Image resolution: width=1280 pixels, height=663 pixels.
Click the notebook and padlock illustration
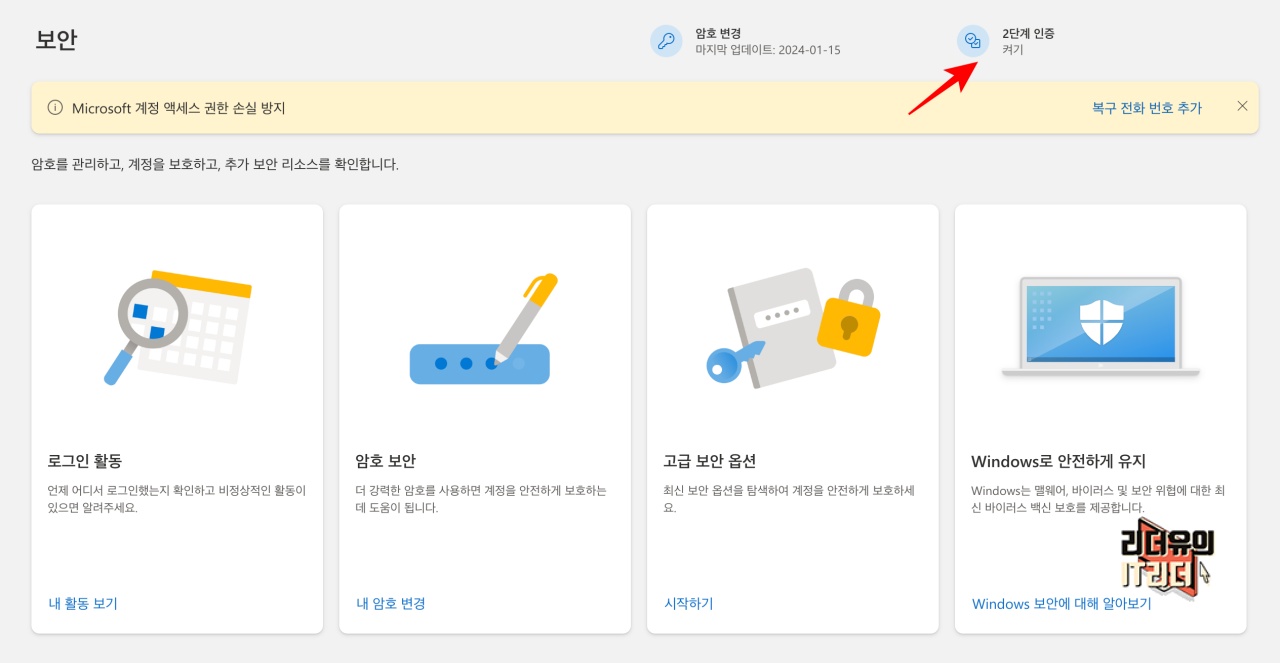point(792,326)
